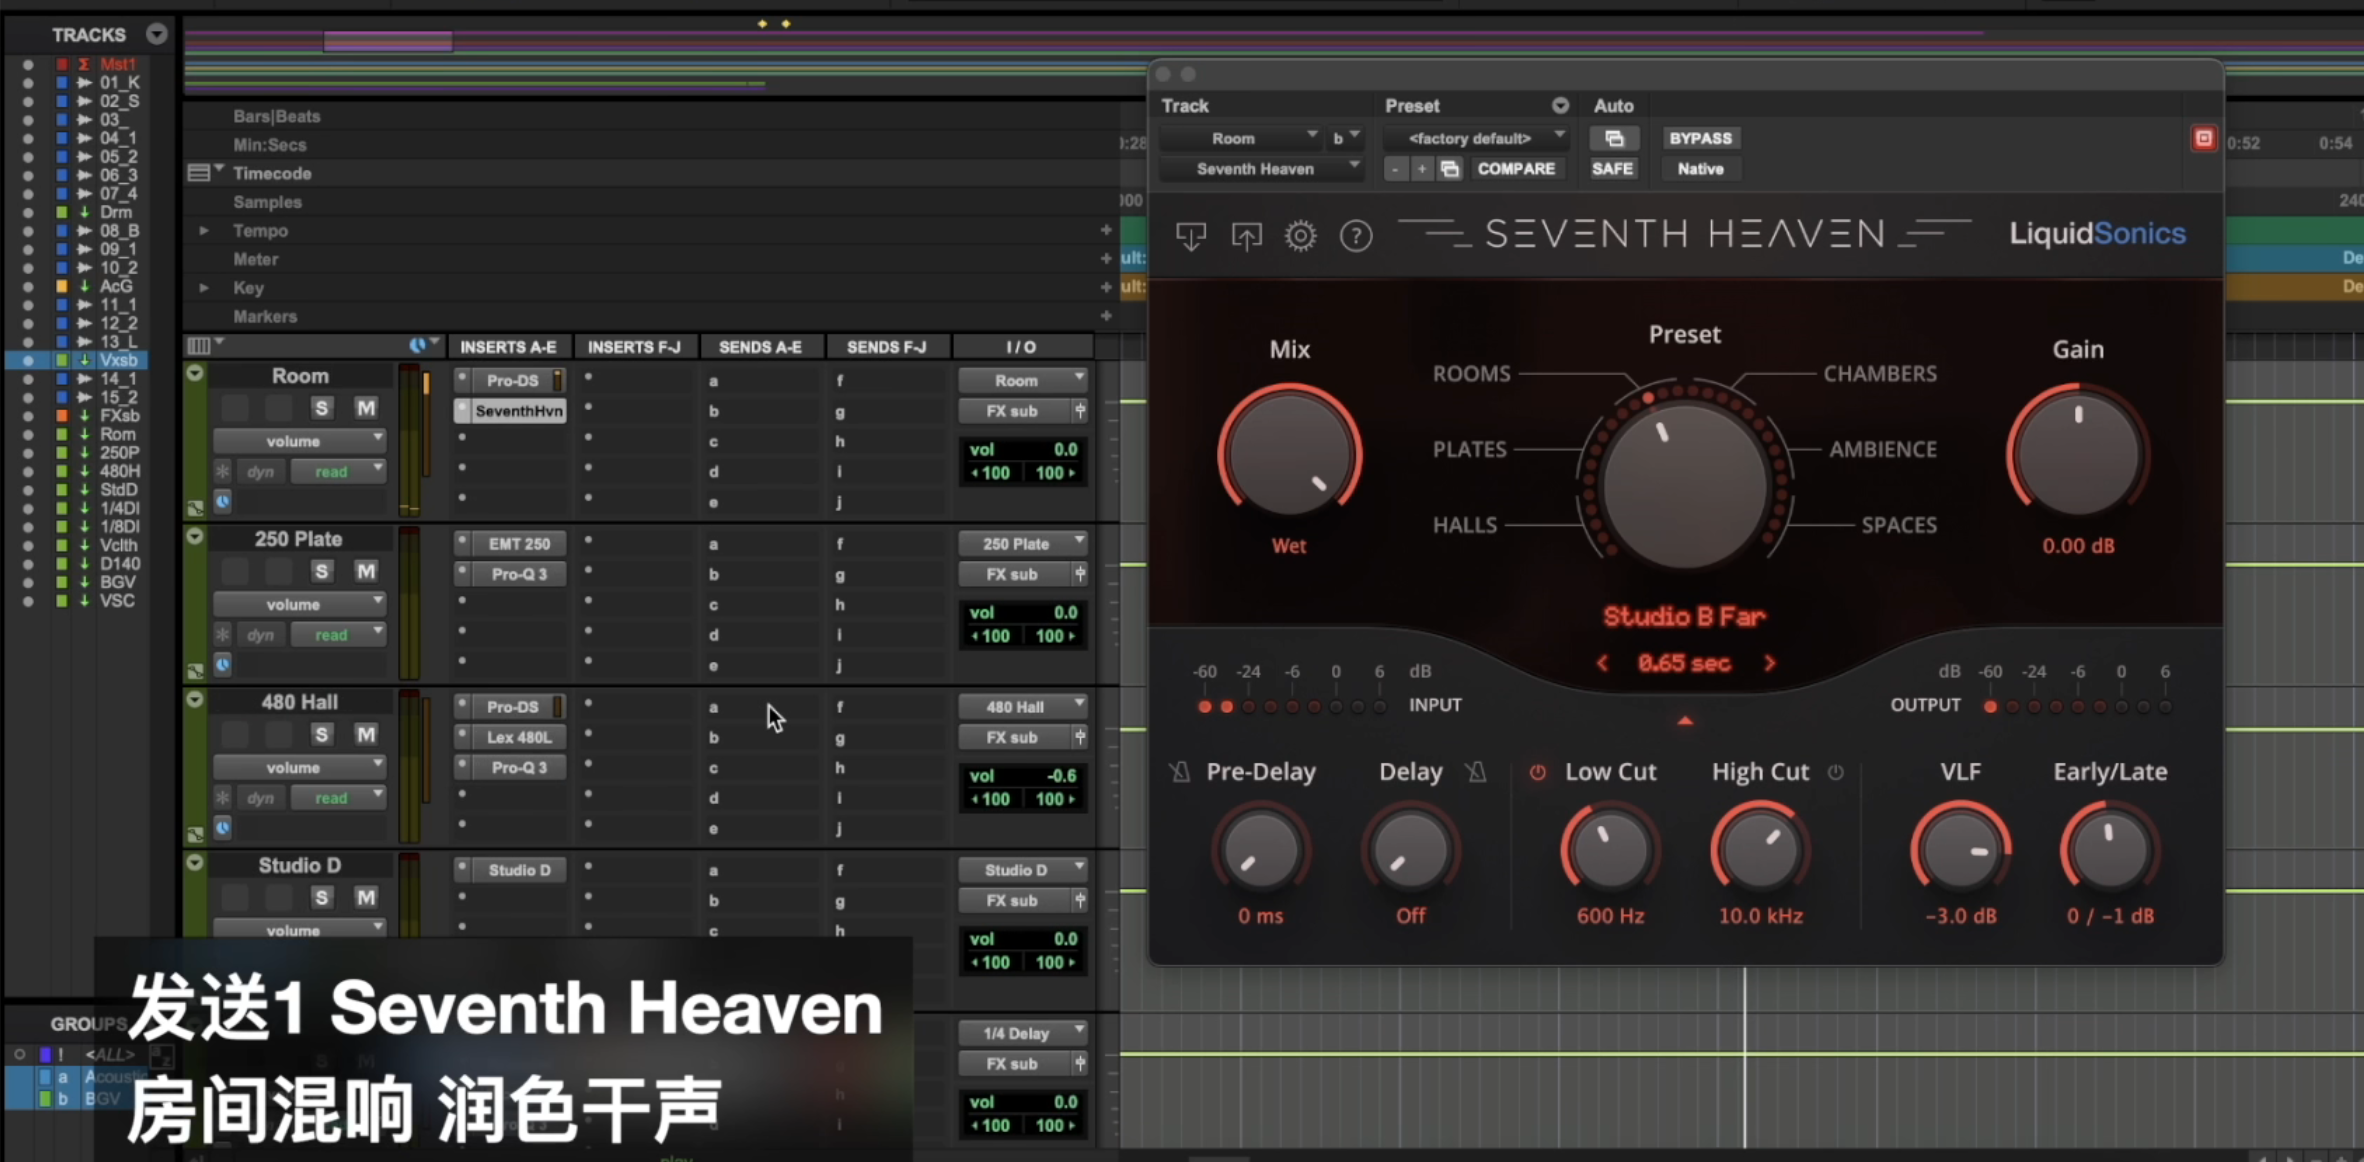Toggle the Low Cut power icon

coord(1538,772)
